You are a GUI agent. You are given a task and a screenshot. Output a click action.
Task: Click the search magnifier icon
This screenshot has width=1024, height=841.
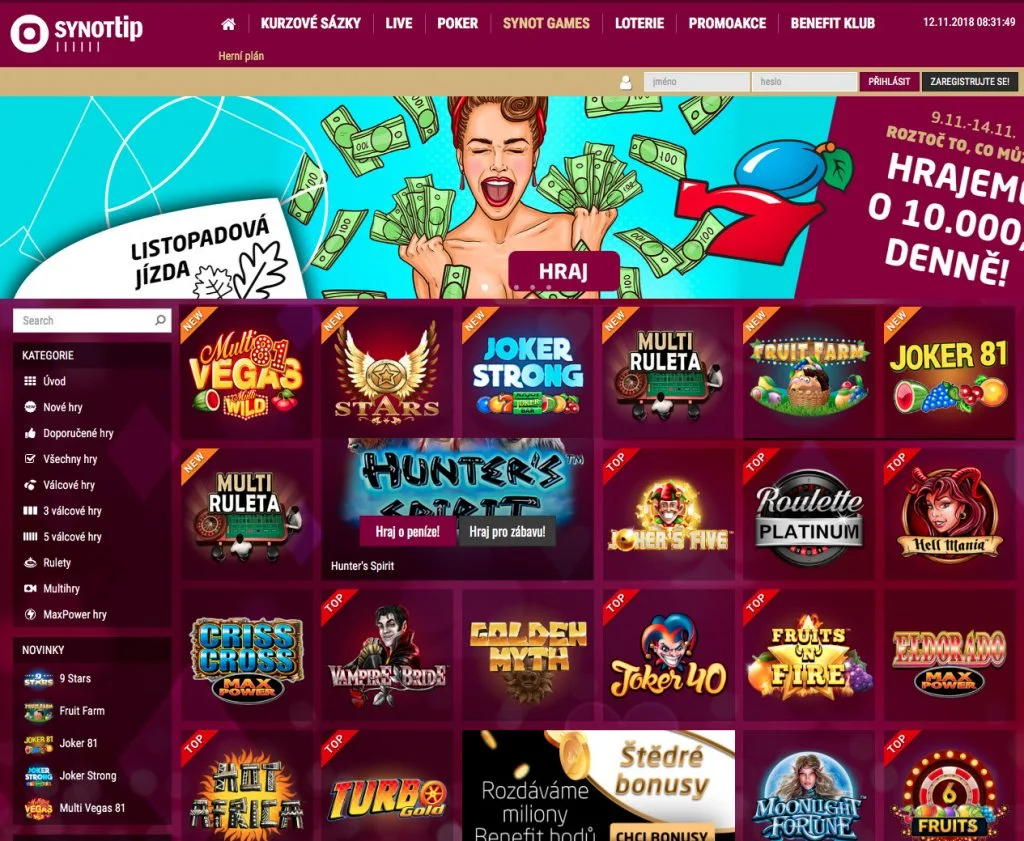coord(160,320)
